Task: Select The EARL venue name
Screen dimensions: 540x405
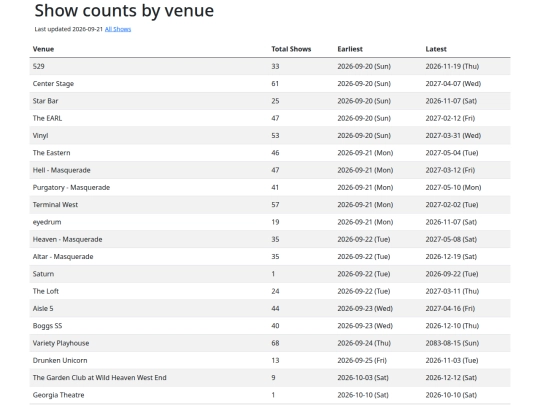Action: click(x=47, y=118)
